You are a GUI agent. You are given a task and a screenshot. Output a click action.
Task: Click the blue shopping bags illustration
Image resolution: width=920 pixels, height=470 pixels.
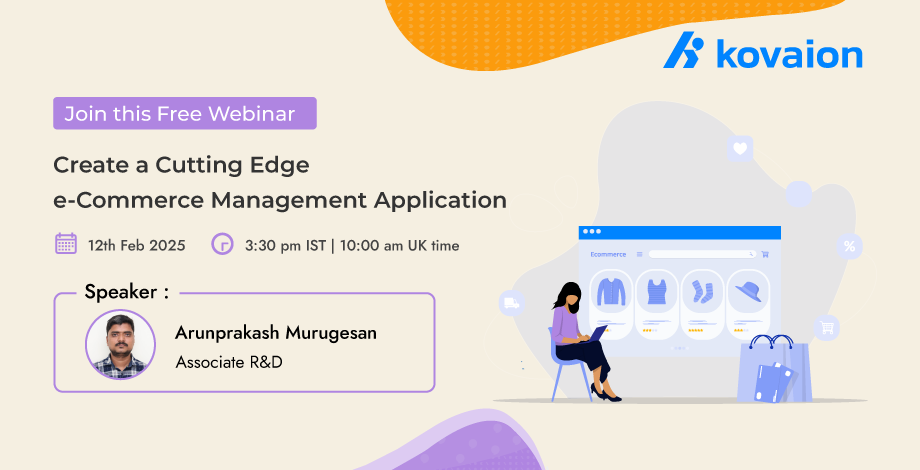(774, 372)
